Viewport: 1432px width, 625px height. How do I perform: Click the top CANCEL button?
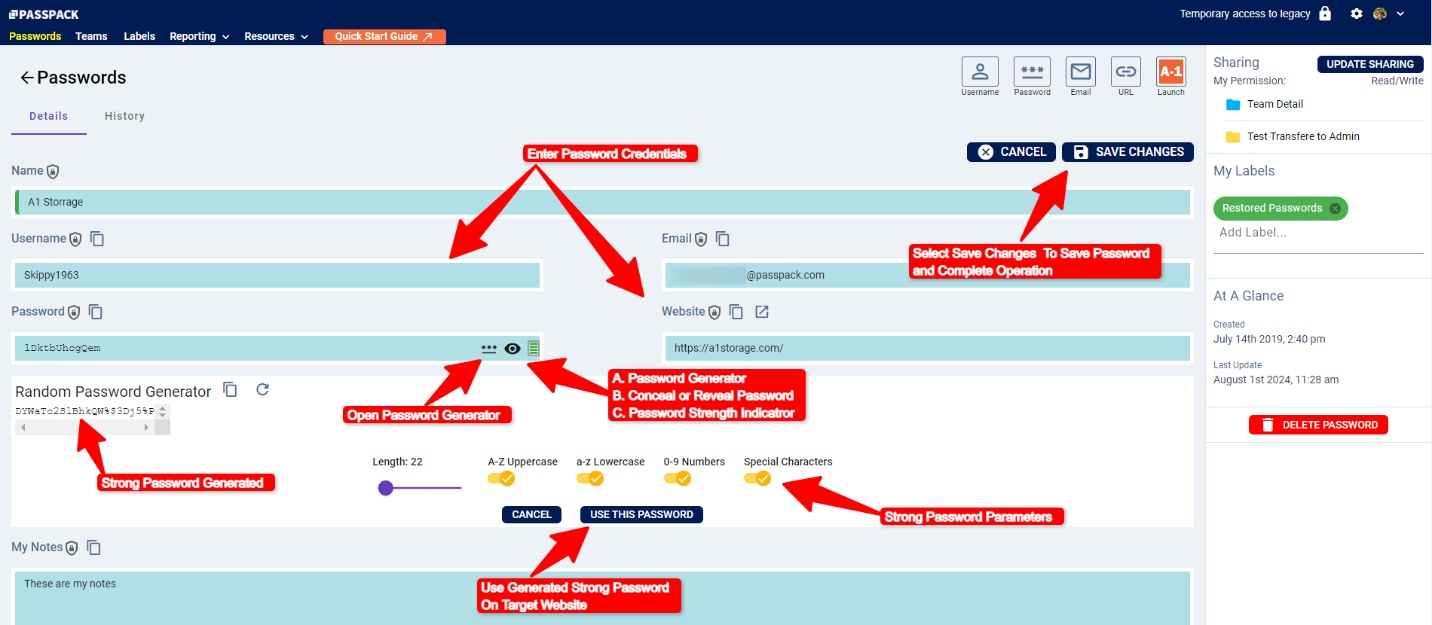click(x=1011, y=152)
